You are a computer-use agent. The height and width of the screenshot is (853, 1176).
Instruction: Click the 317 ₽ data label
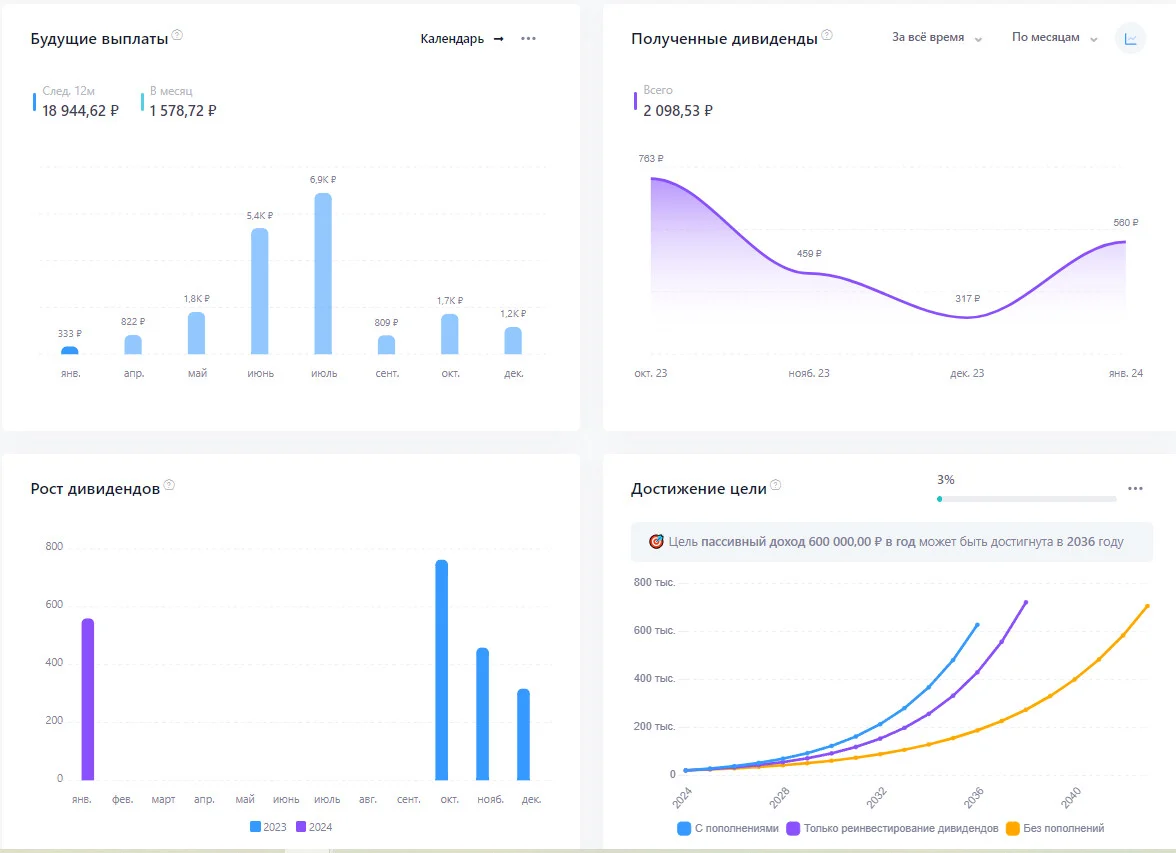968,299
